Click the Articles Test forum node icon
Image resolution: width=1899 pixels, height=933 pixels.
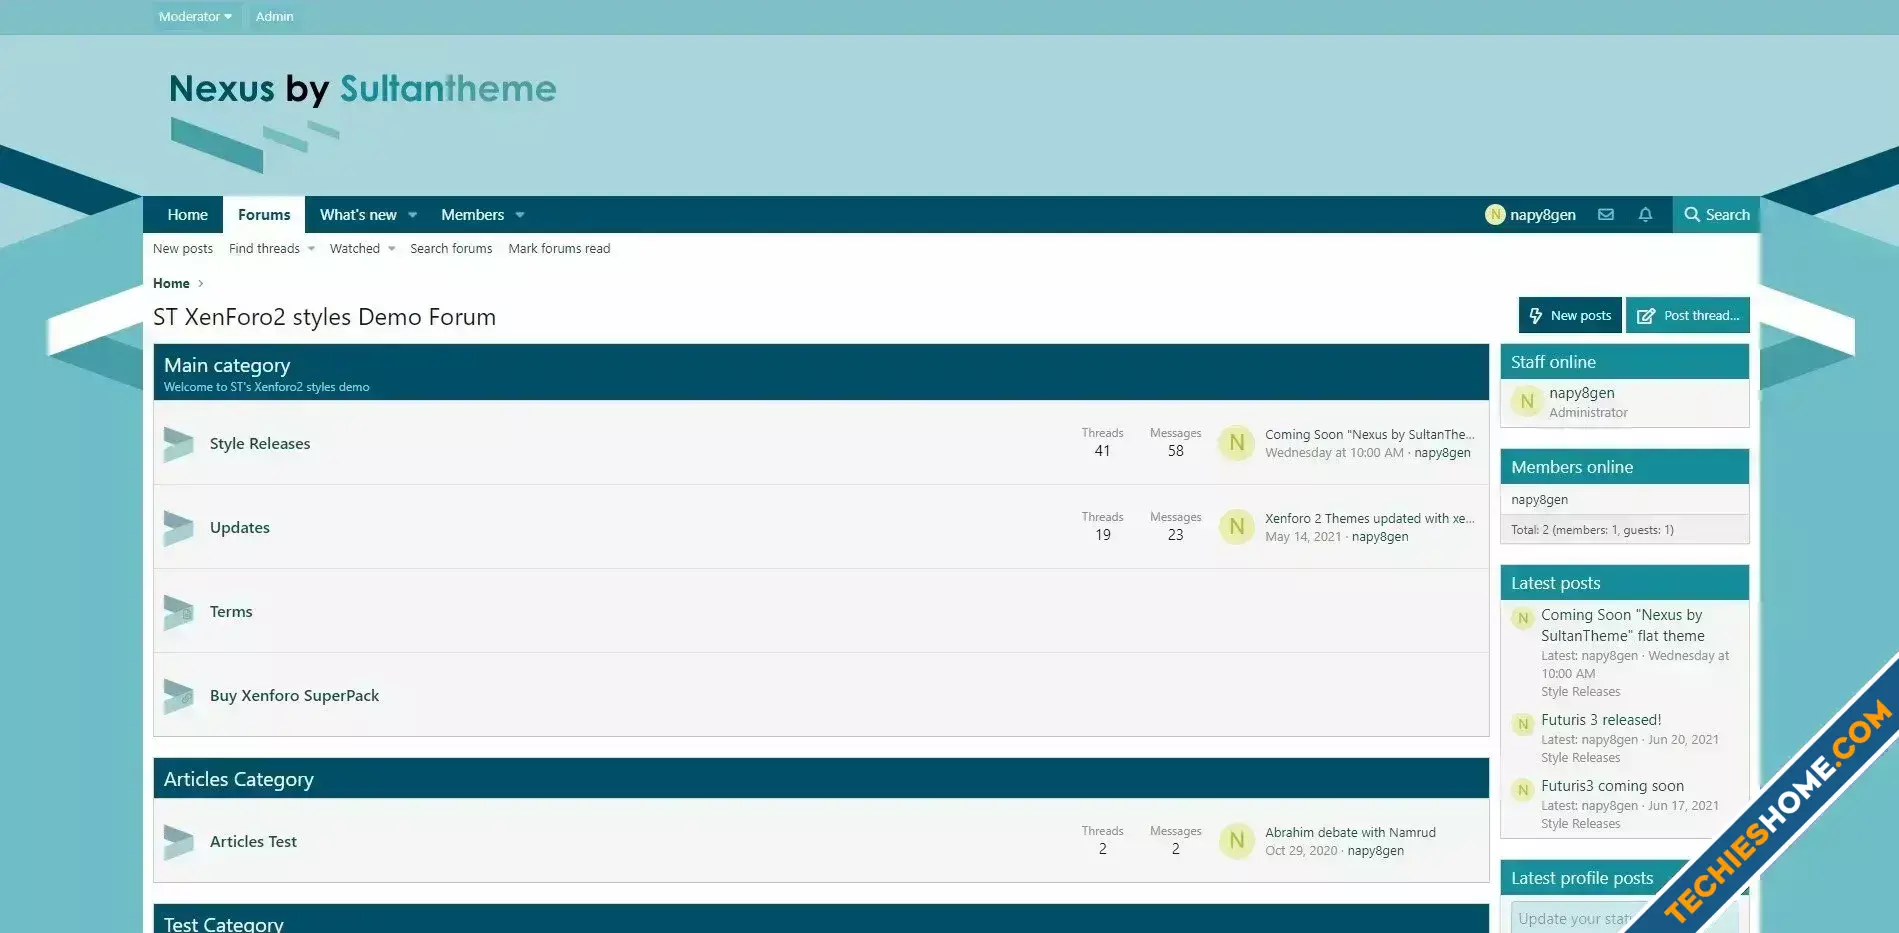(178, 842)
